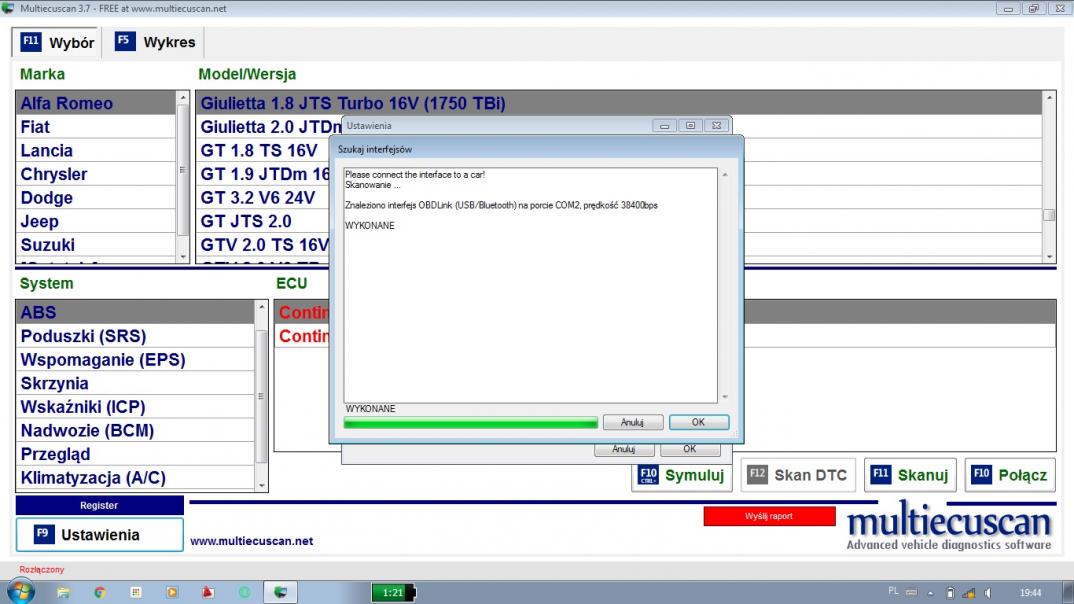The image size is (1074, 604).
Task: Open File Explorer from the taskbar
Action: [x=63, y=592]
